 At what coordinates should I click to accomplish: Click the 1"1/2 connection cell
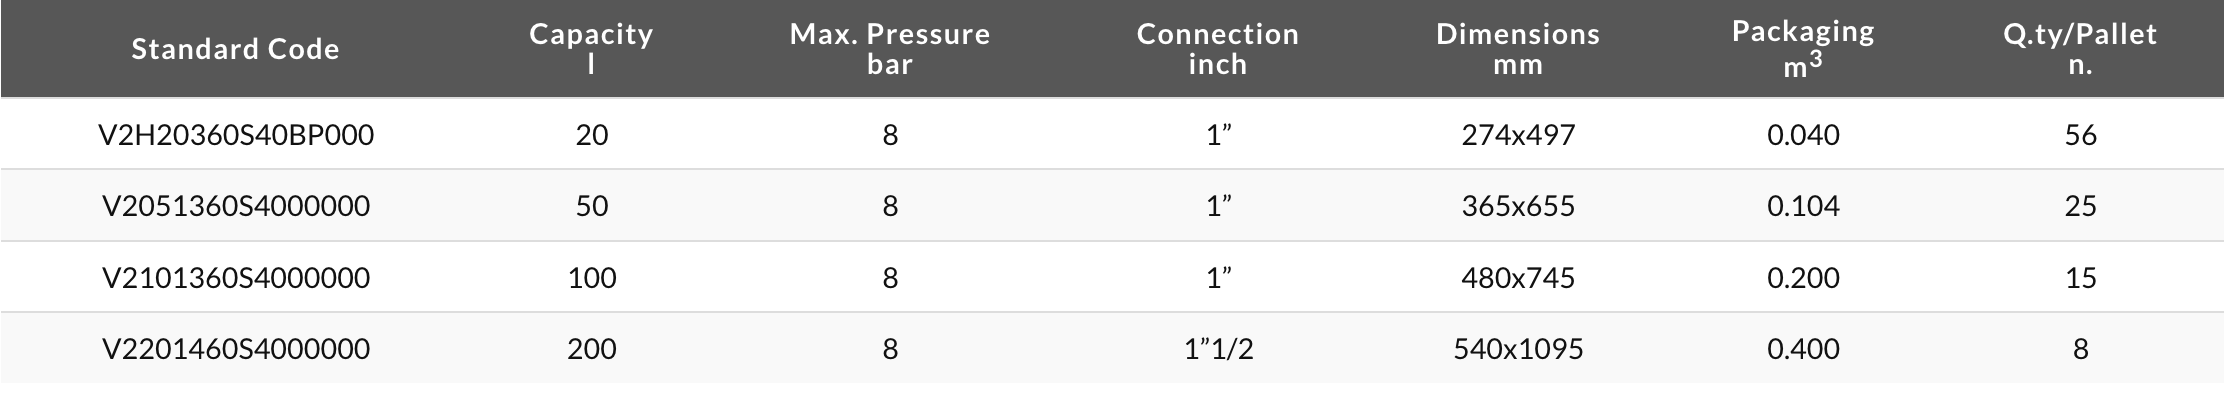pyautogui.click(x=1217, y=348)
